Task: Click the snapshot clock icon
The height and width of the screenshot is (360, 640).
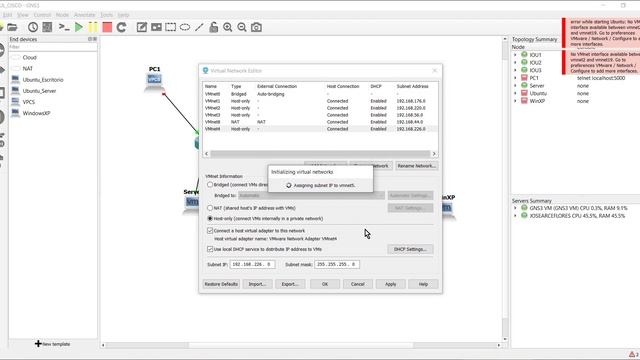Action: 33,27
